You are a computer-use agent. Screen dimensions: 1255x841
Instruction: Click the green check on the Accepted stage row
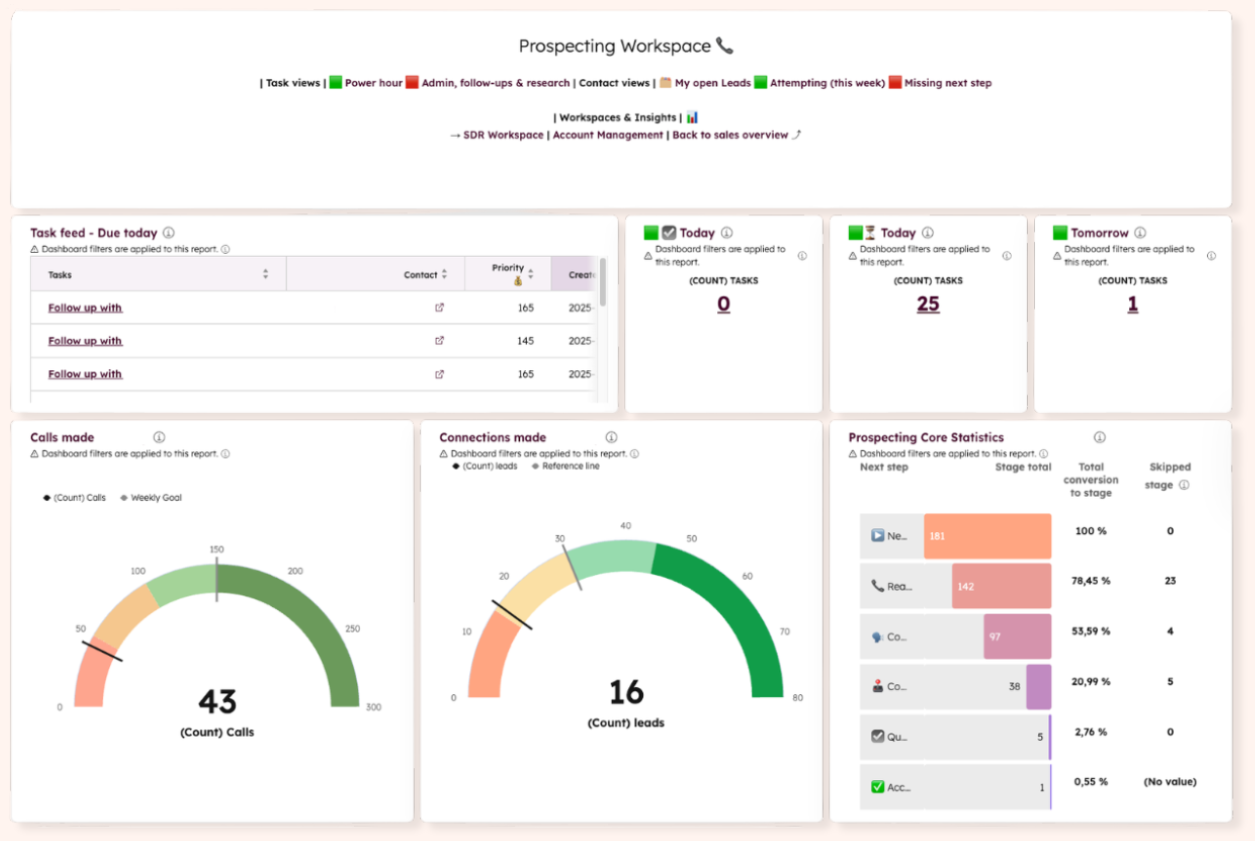point(876,787)
